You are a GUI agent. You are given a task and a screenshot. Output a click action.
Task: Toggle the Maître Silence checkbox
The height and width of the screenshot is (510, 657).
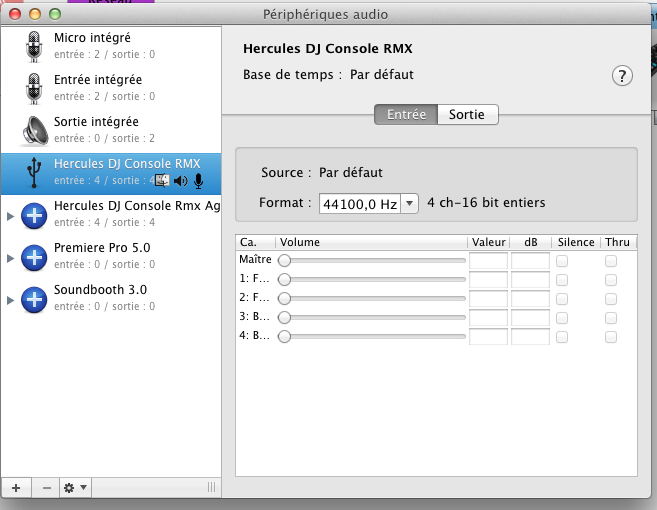click(x=561, y=260)
